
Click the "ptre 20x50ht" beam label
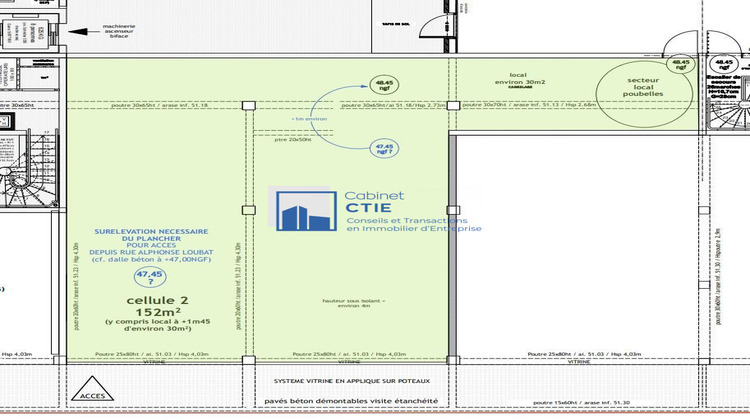tap(293, 140)
